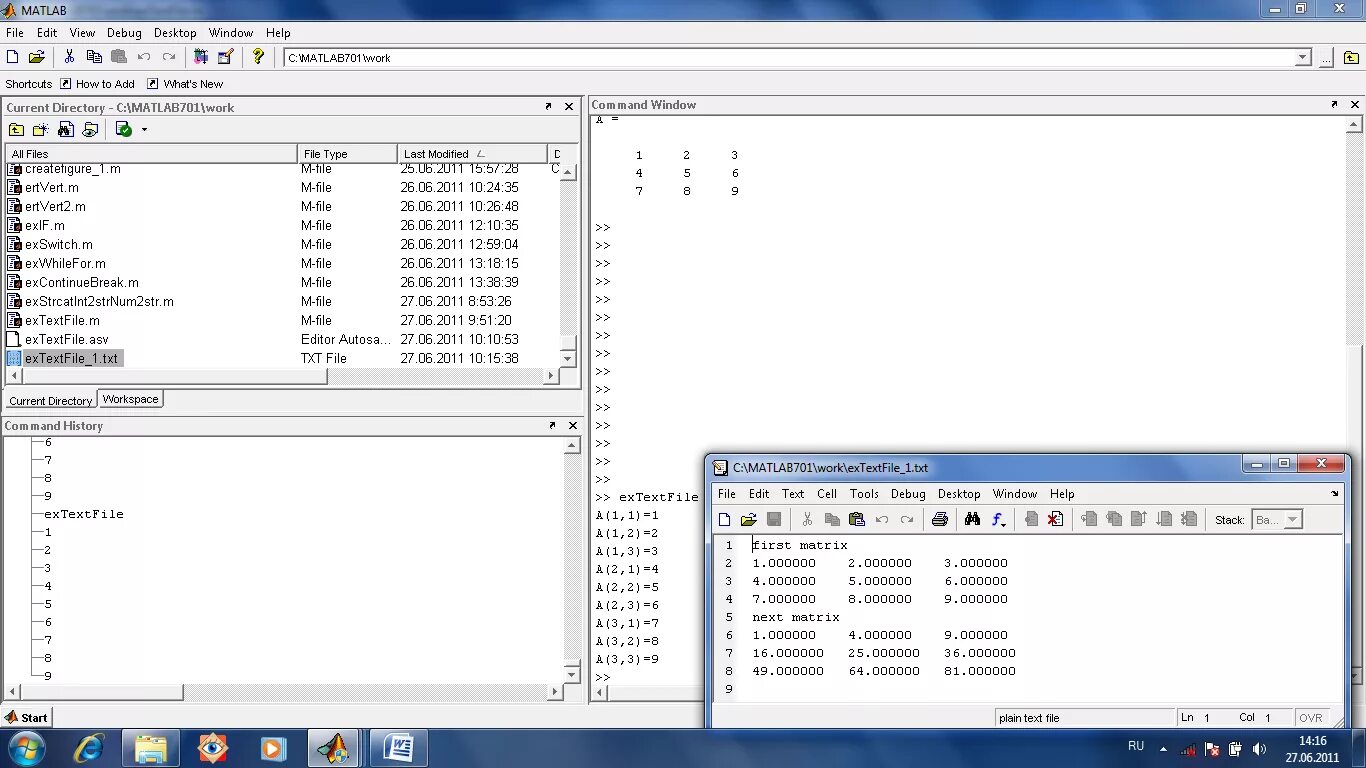Click Print icon in editor toolbar
The height and width of the screenshot is (768, 1366).
[x=939, y=519]
